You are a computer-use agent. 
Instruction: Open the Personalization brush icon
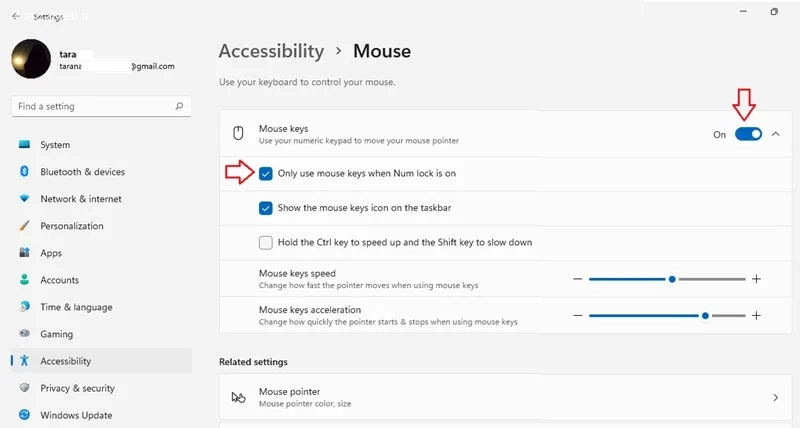pos(25,226)
